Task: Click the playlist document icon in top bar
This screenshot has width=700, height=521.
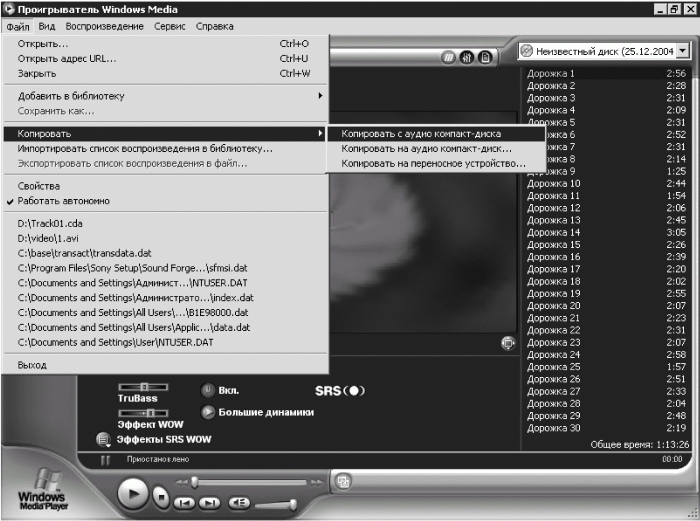Action: 484,57
